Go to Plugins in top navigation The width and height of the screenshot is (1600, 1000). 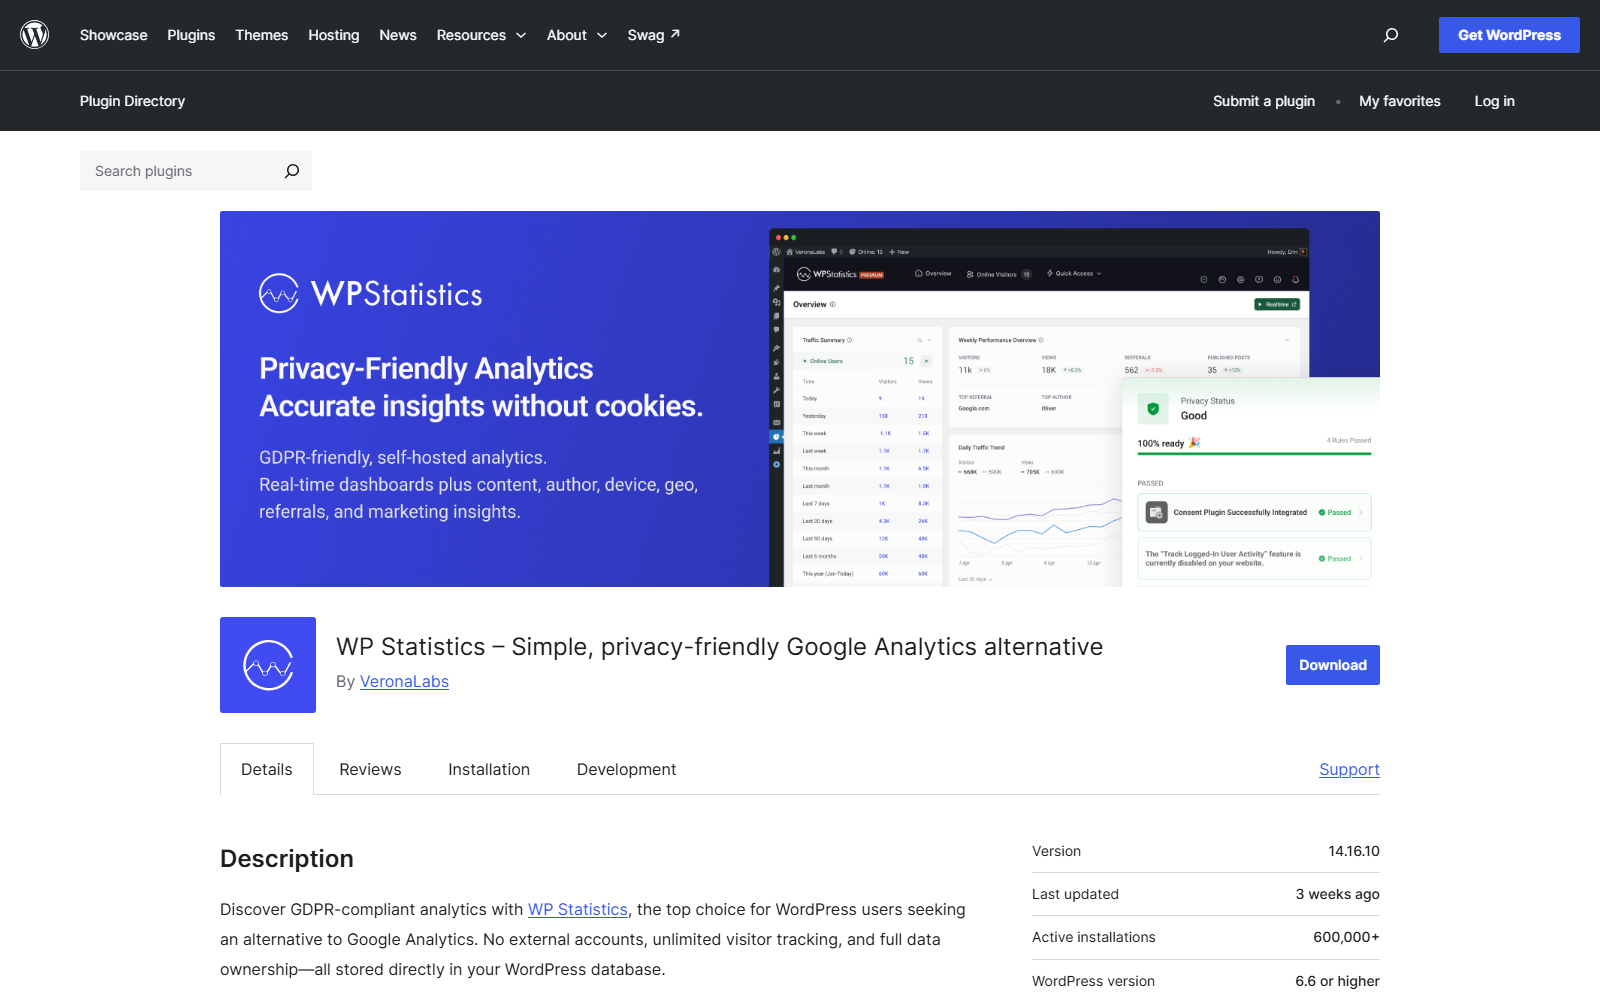[191, 35]
